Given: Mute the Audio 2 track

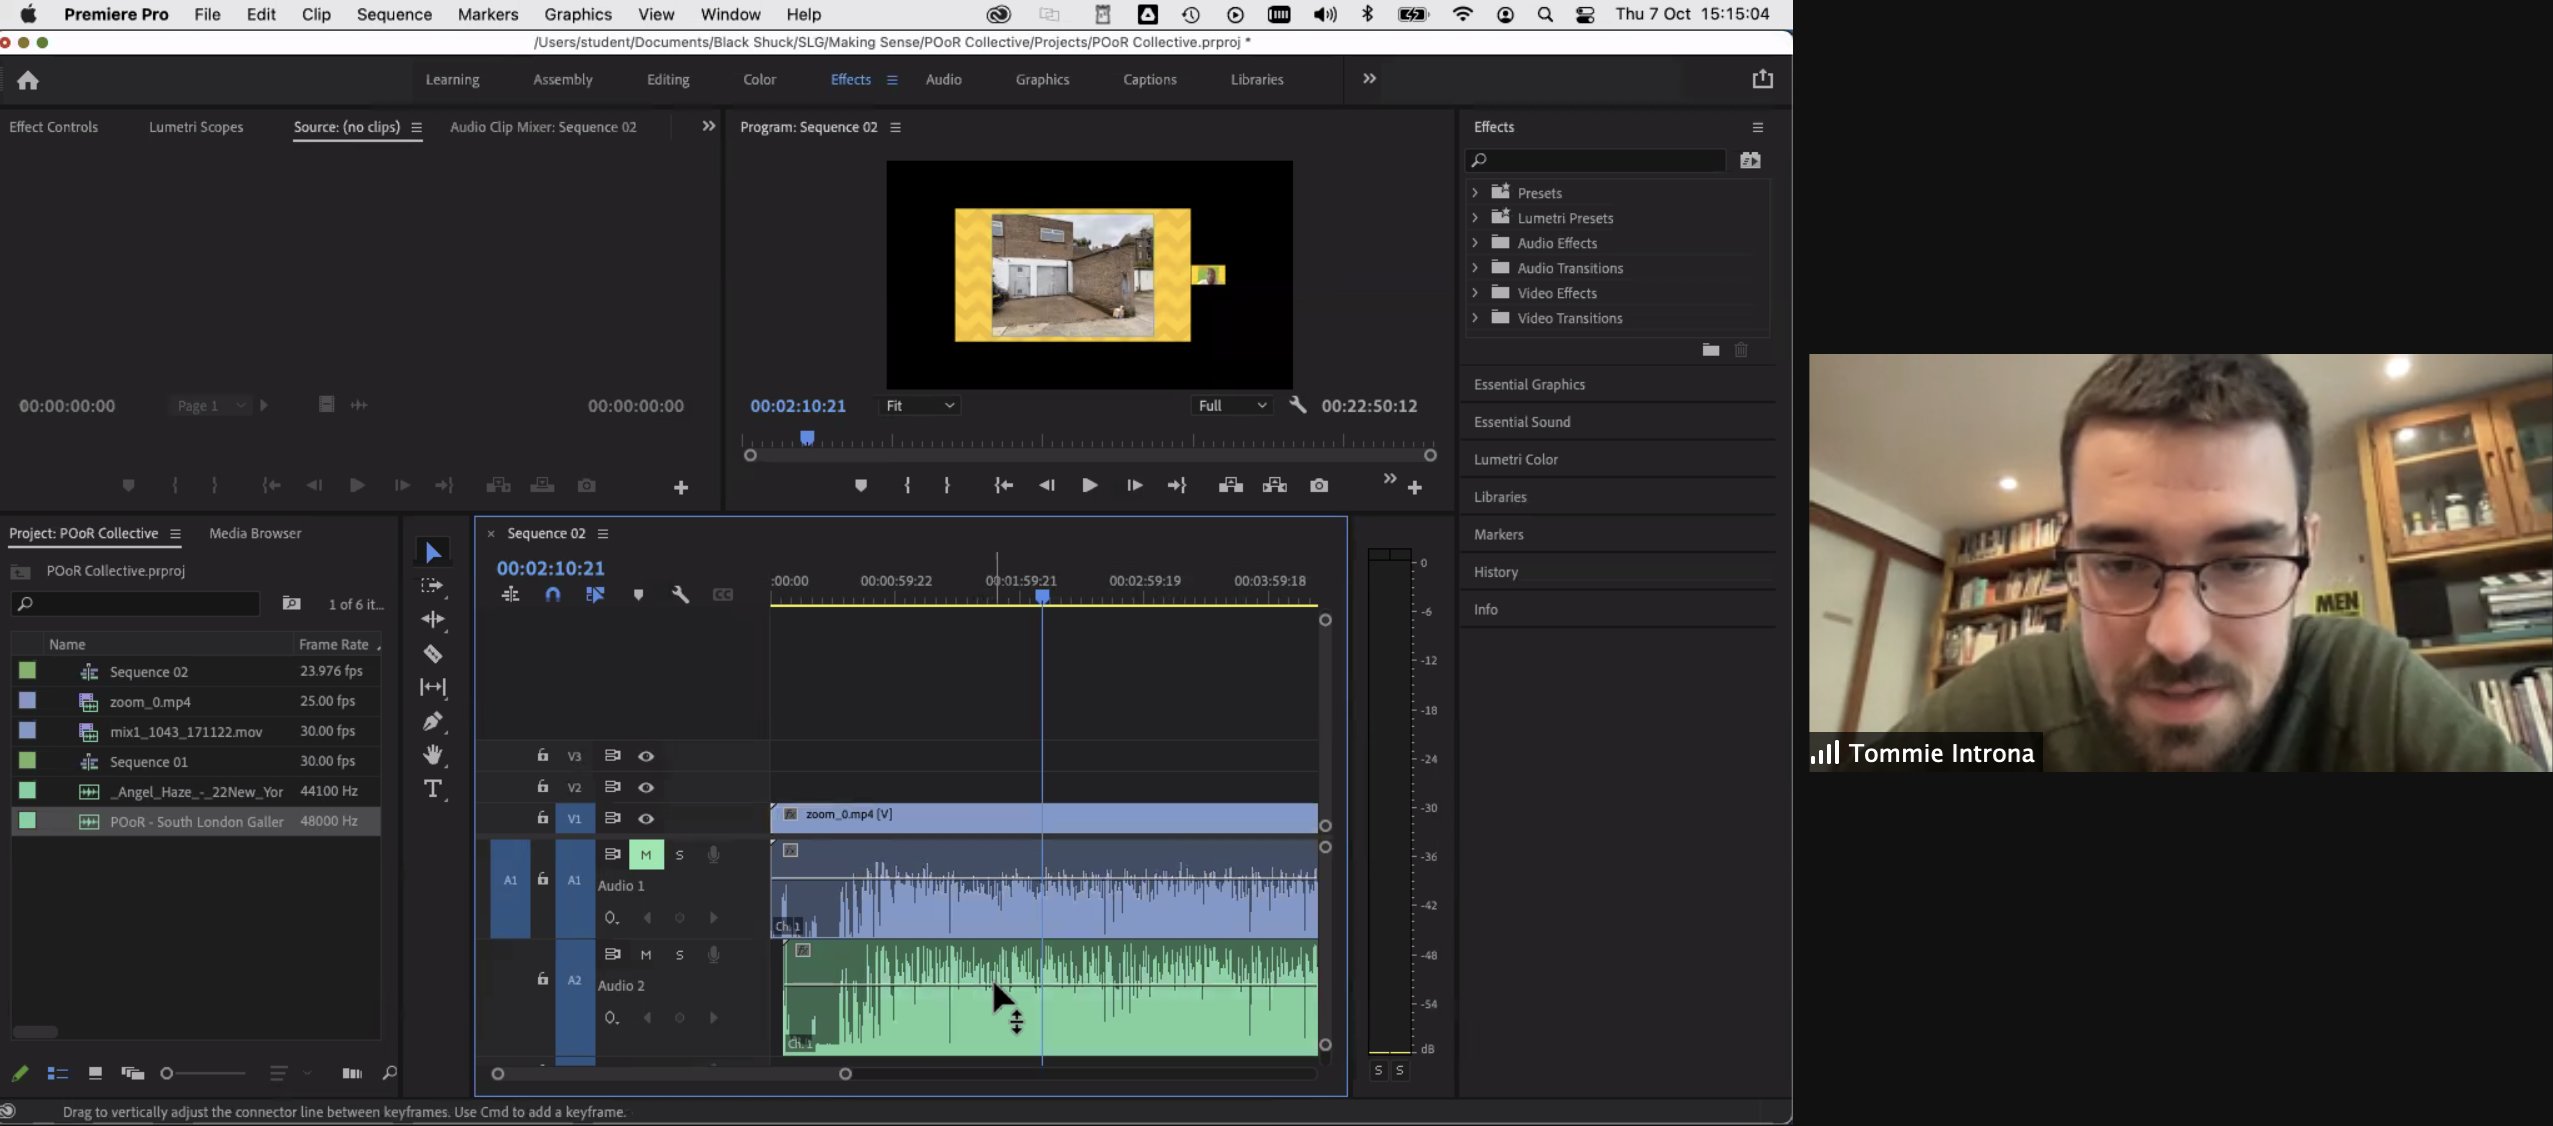Looking at the screenshot, I should coord(646,955).
